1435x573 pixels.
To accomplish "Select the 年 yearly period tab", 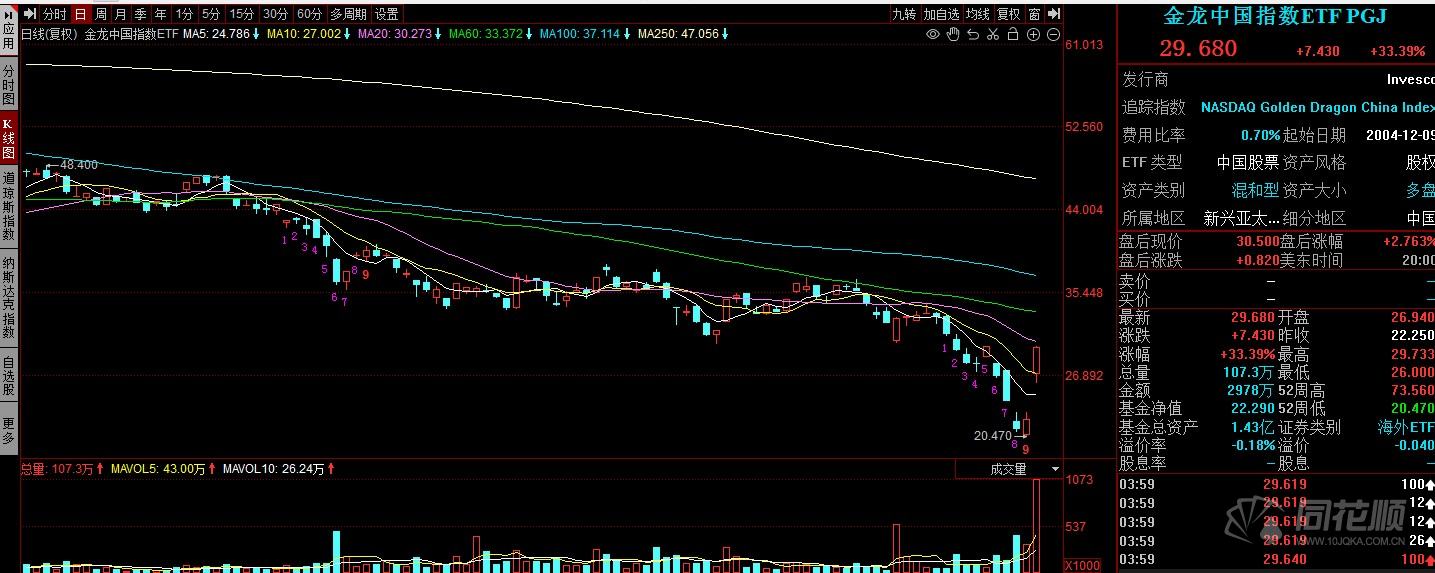I will pyautogui.click(x=160, y=14).
